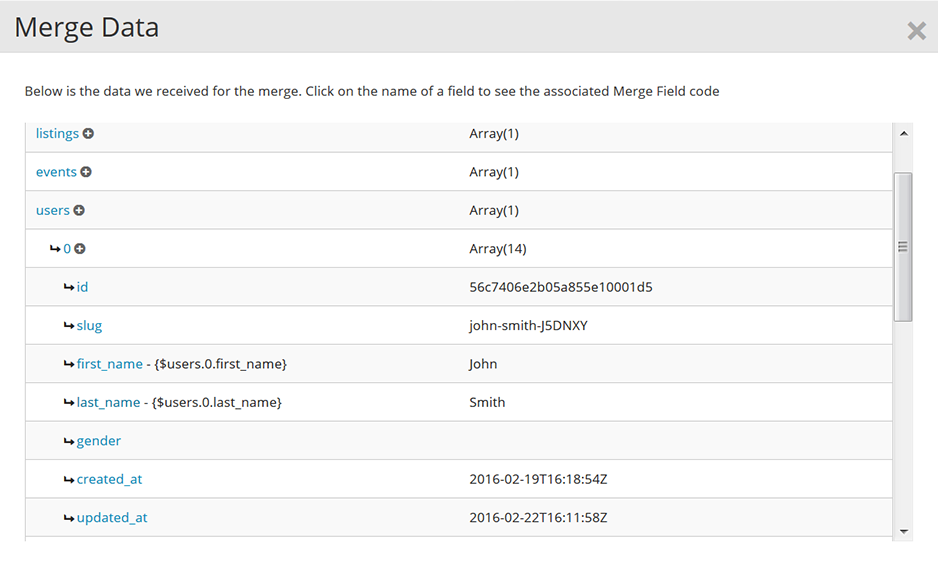Click the listings field name
The image size is (938, 567).
pos(57,134)
